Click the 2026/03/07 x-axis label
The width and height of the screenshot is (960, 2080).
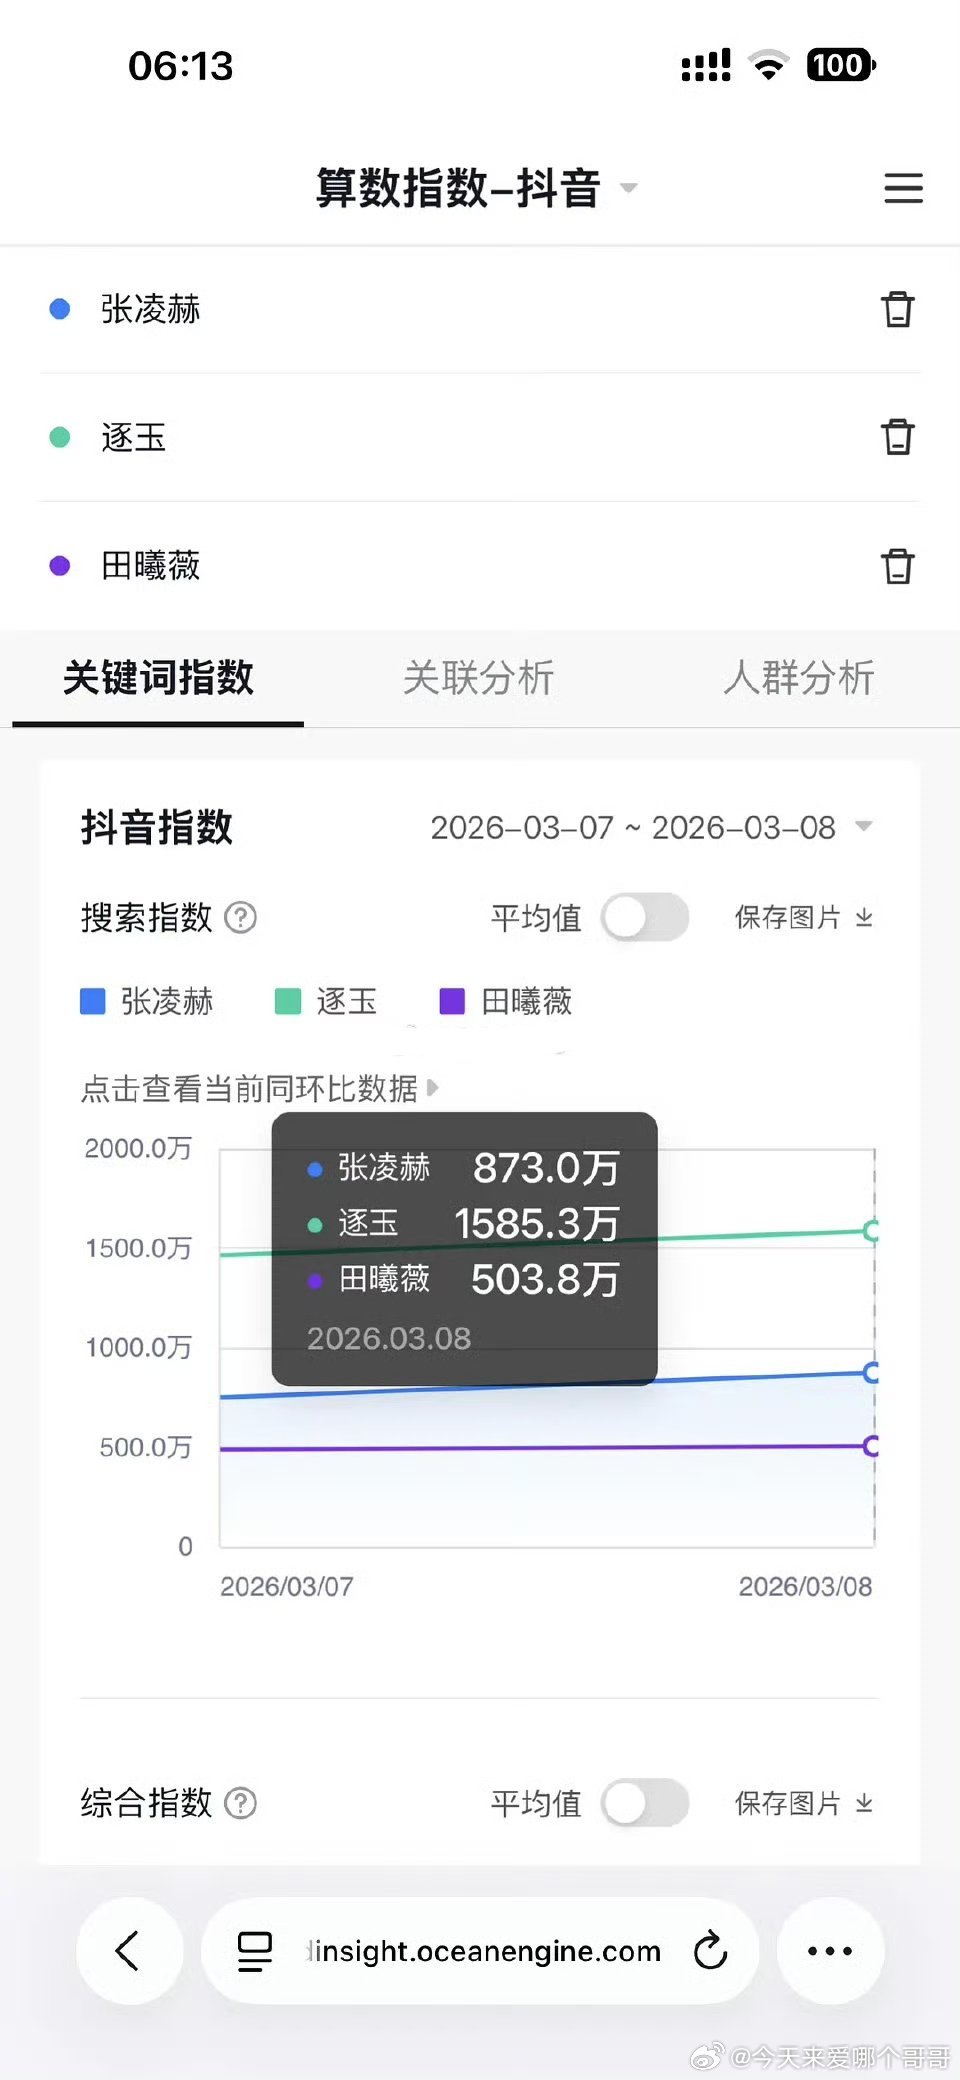point(286,1586)
